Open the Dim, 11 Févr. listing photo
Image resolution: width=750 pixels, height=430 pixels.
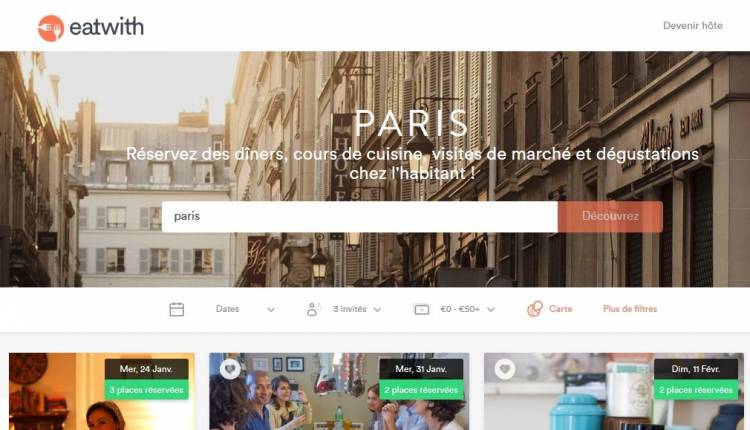614,391
